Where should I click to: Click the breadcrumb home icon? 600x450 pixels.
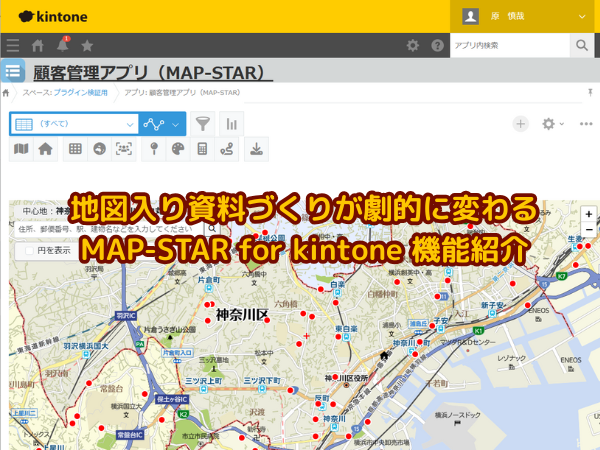[6, 93]
